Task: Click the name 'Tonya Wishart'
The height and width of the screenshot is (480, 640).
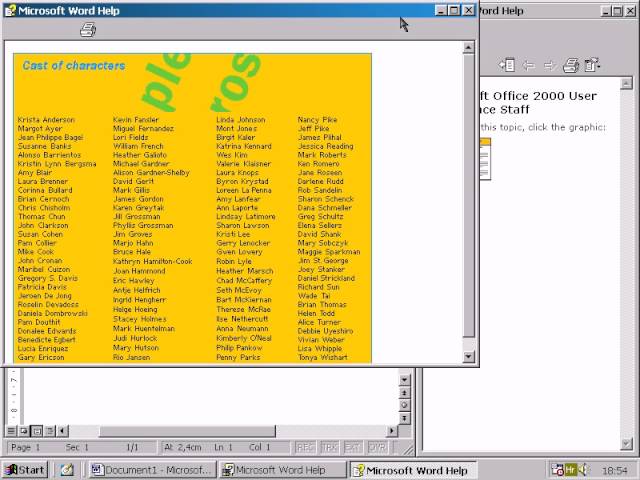Action: (322, 357)
